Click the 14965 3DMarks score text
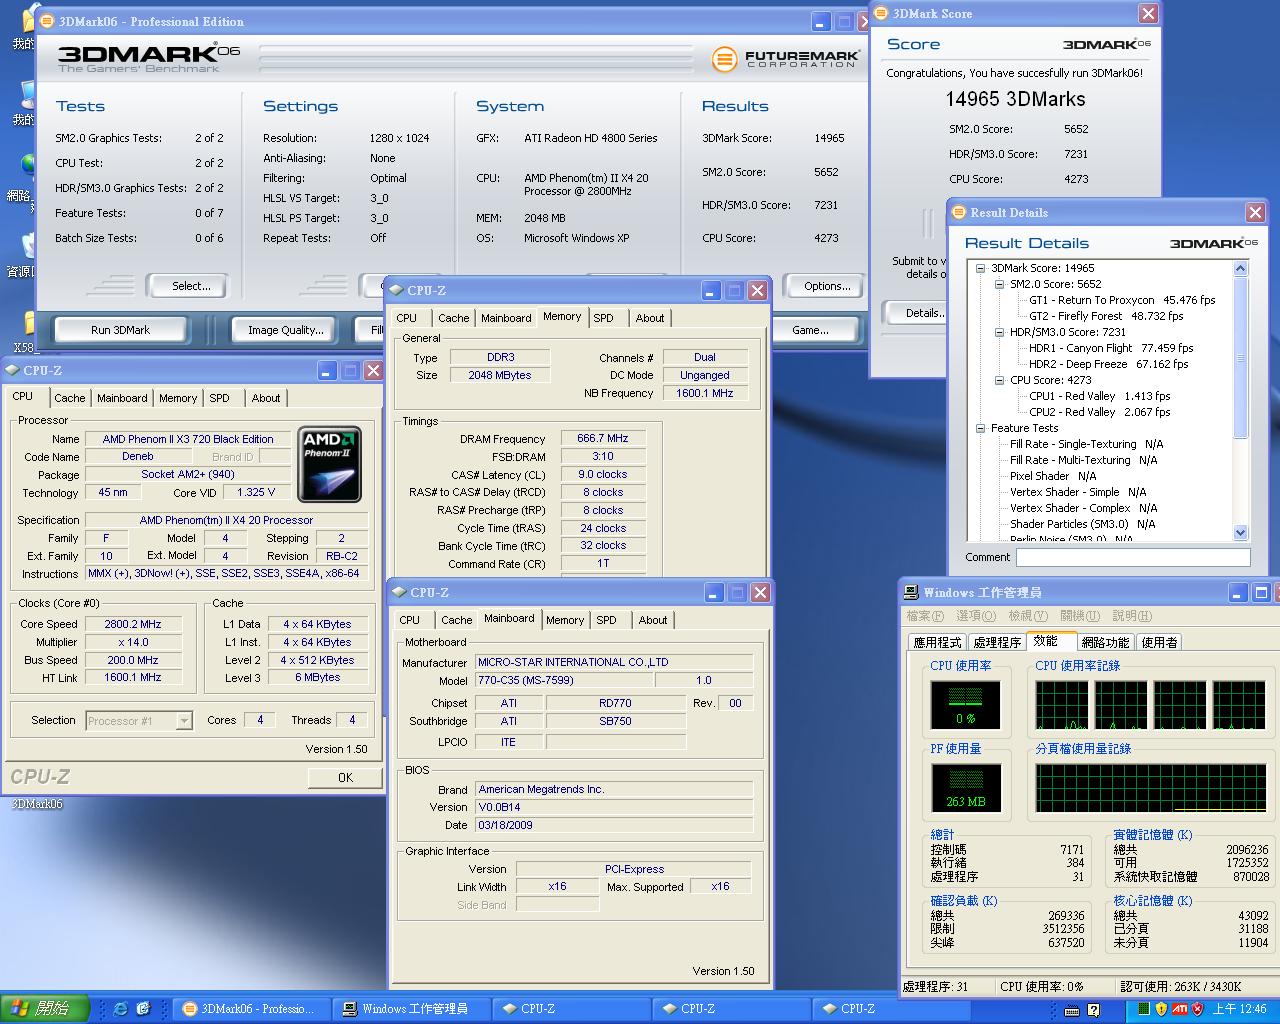This screenshot has height=1024, width=1280. (1015, 99)
